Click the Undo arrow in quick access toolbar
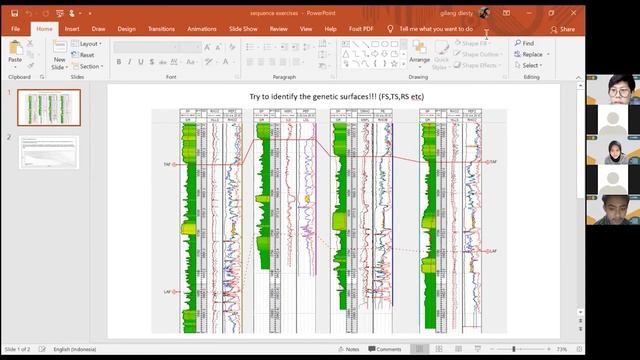This screenshot has width=640, height=360. pyautogui.click(x=29, y=13)
